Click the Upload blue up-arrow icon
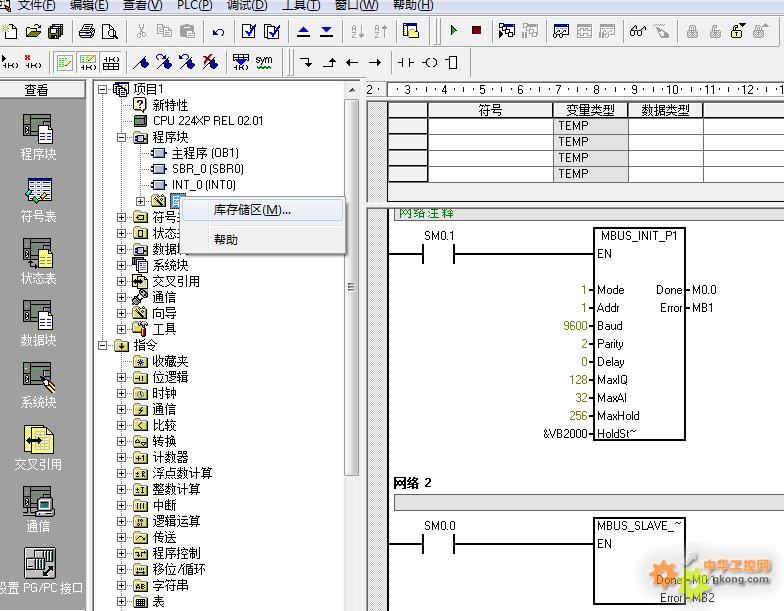 click(303, 32)
